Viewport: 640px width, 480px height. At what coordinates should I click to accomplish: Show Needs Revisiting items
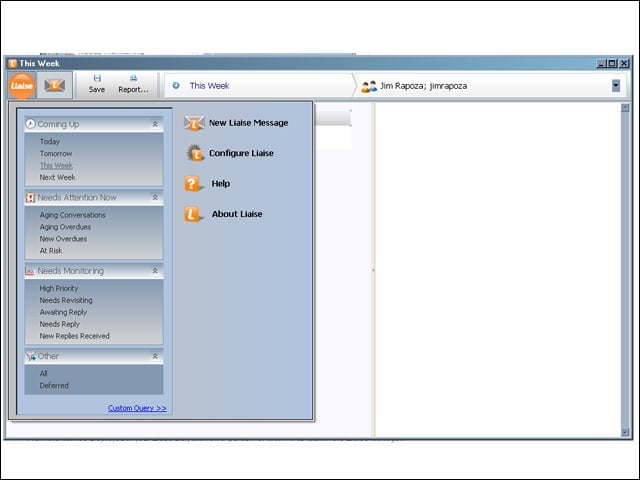(x=66, y=300)
